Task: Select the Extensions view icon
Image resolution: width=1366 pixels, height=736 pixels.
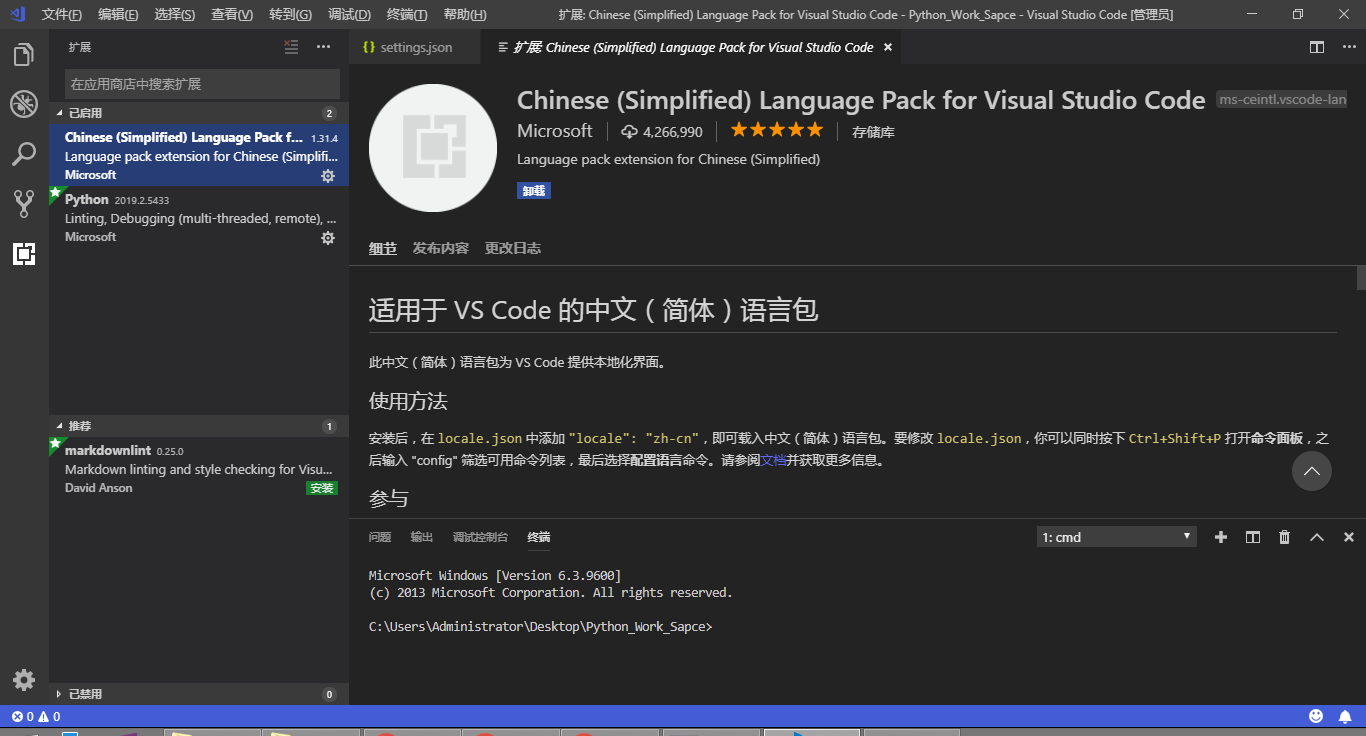Action: (24, 254)
